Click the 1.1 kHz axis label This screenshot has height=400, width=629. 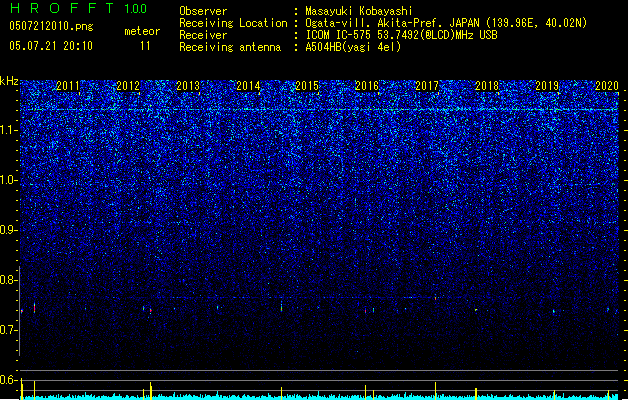[9, 130]
